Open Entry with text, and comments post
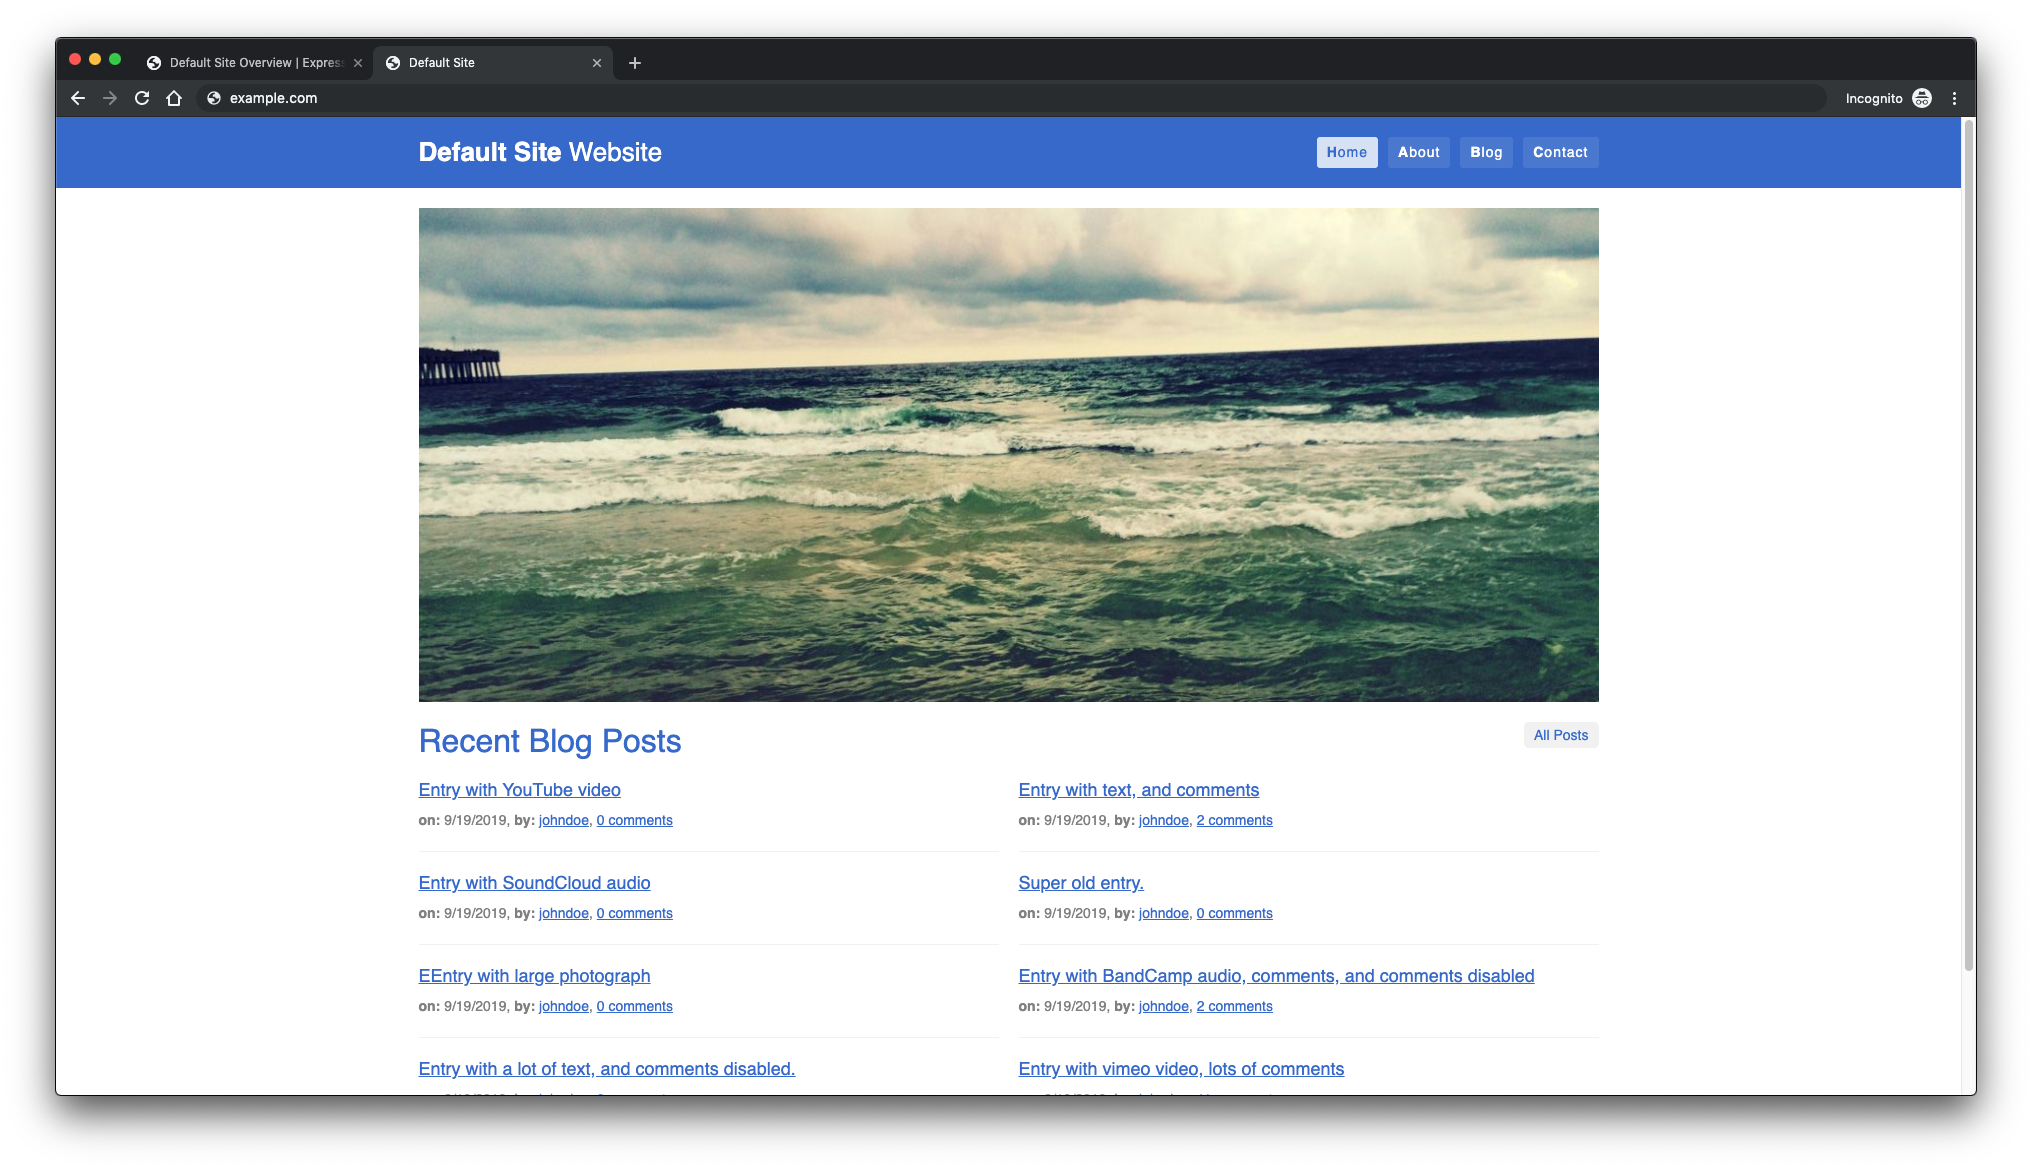Viewport: 2032px width, 1169px height. tap(1138, 790)
